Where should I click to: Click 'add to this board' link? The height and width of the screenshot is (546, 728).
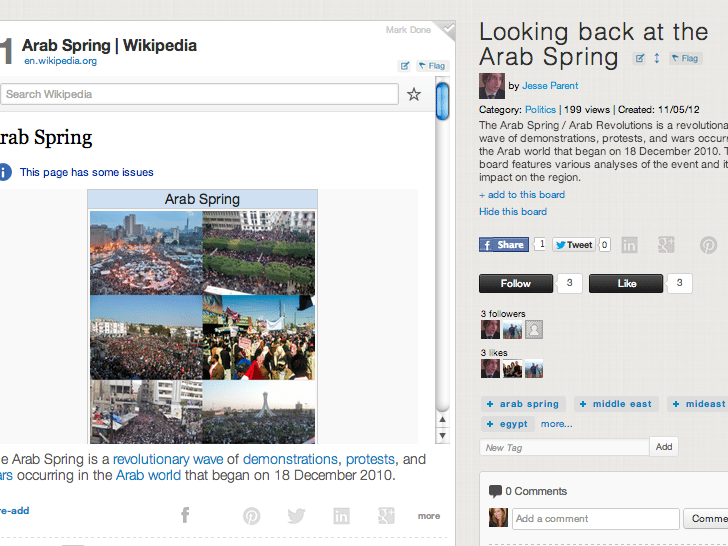tap(522, 195)
